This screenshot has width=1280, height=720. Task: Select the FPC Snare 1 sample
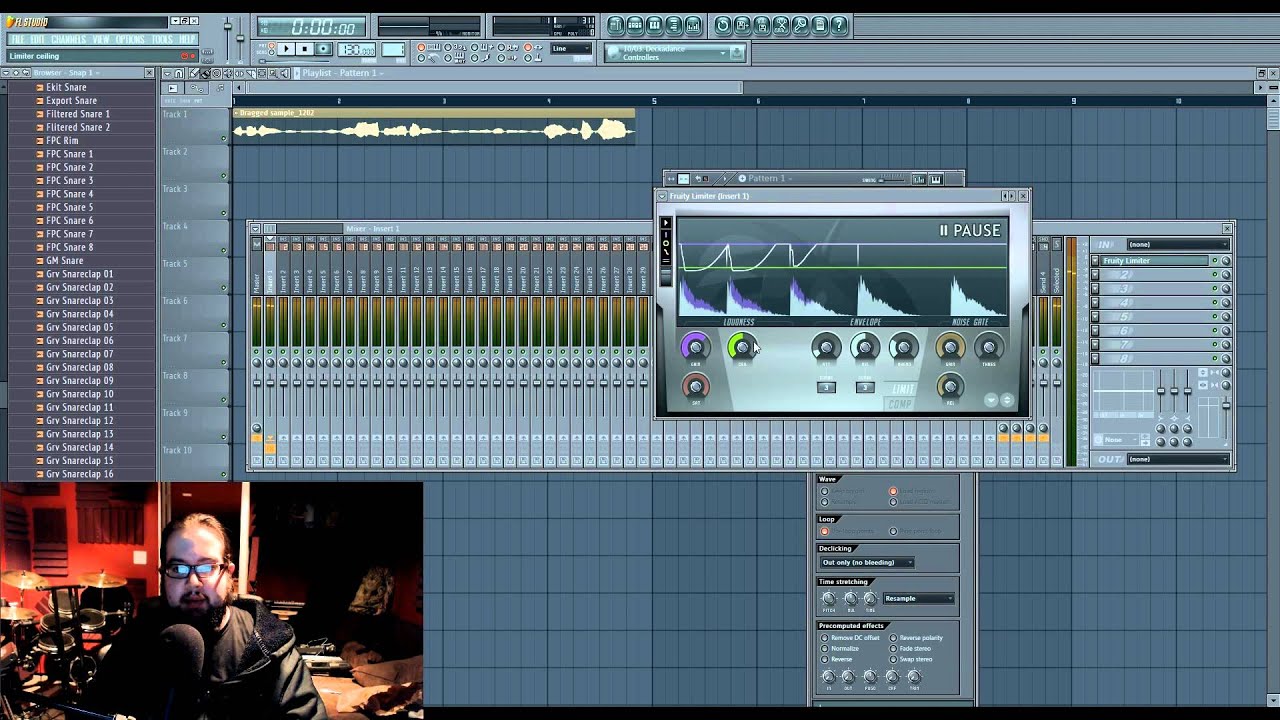(69, 154)
